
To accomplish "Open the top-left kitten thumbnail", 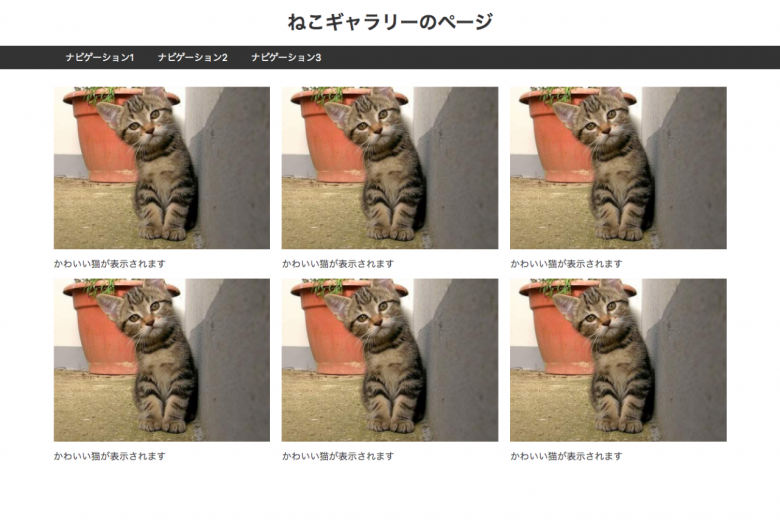I will pyautogui.click(x=162, y=168).
